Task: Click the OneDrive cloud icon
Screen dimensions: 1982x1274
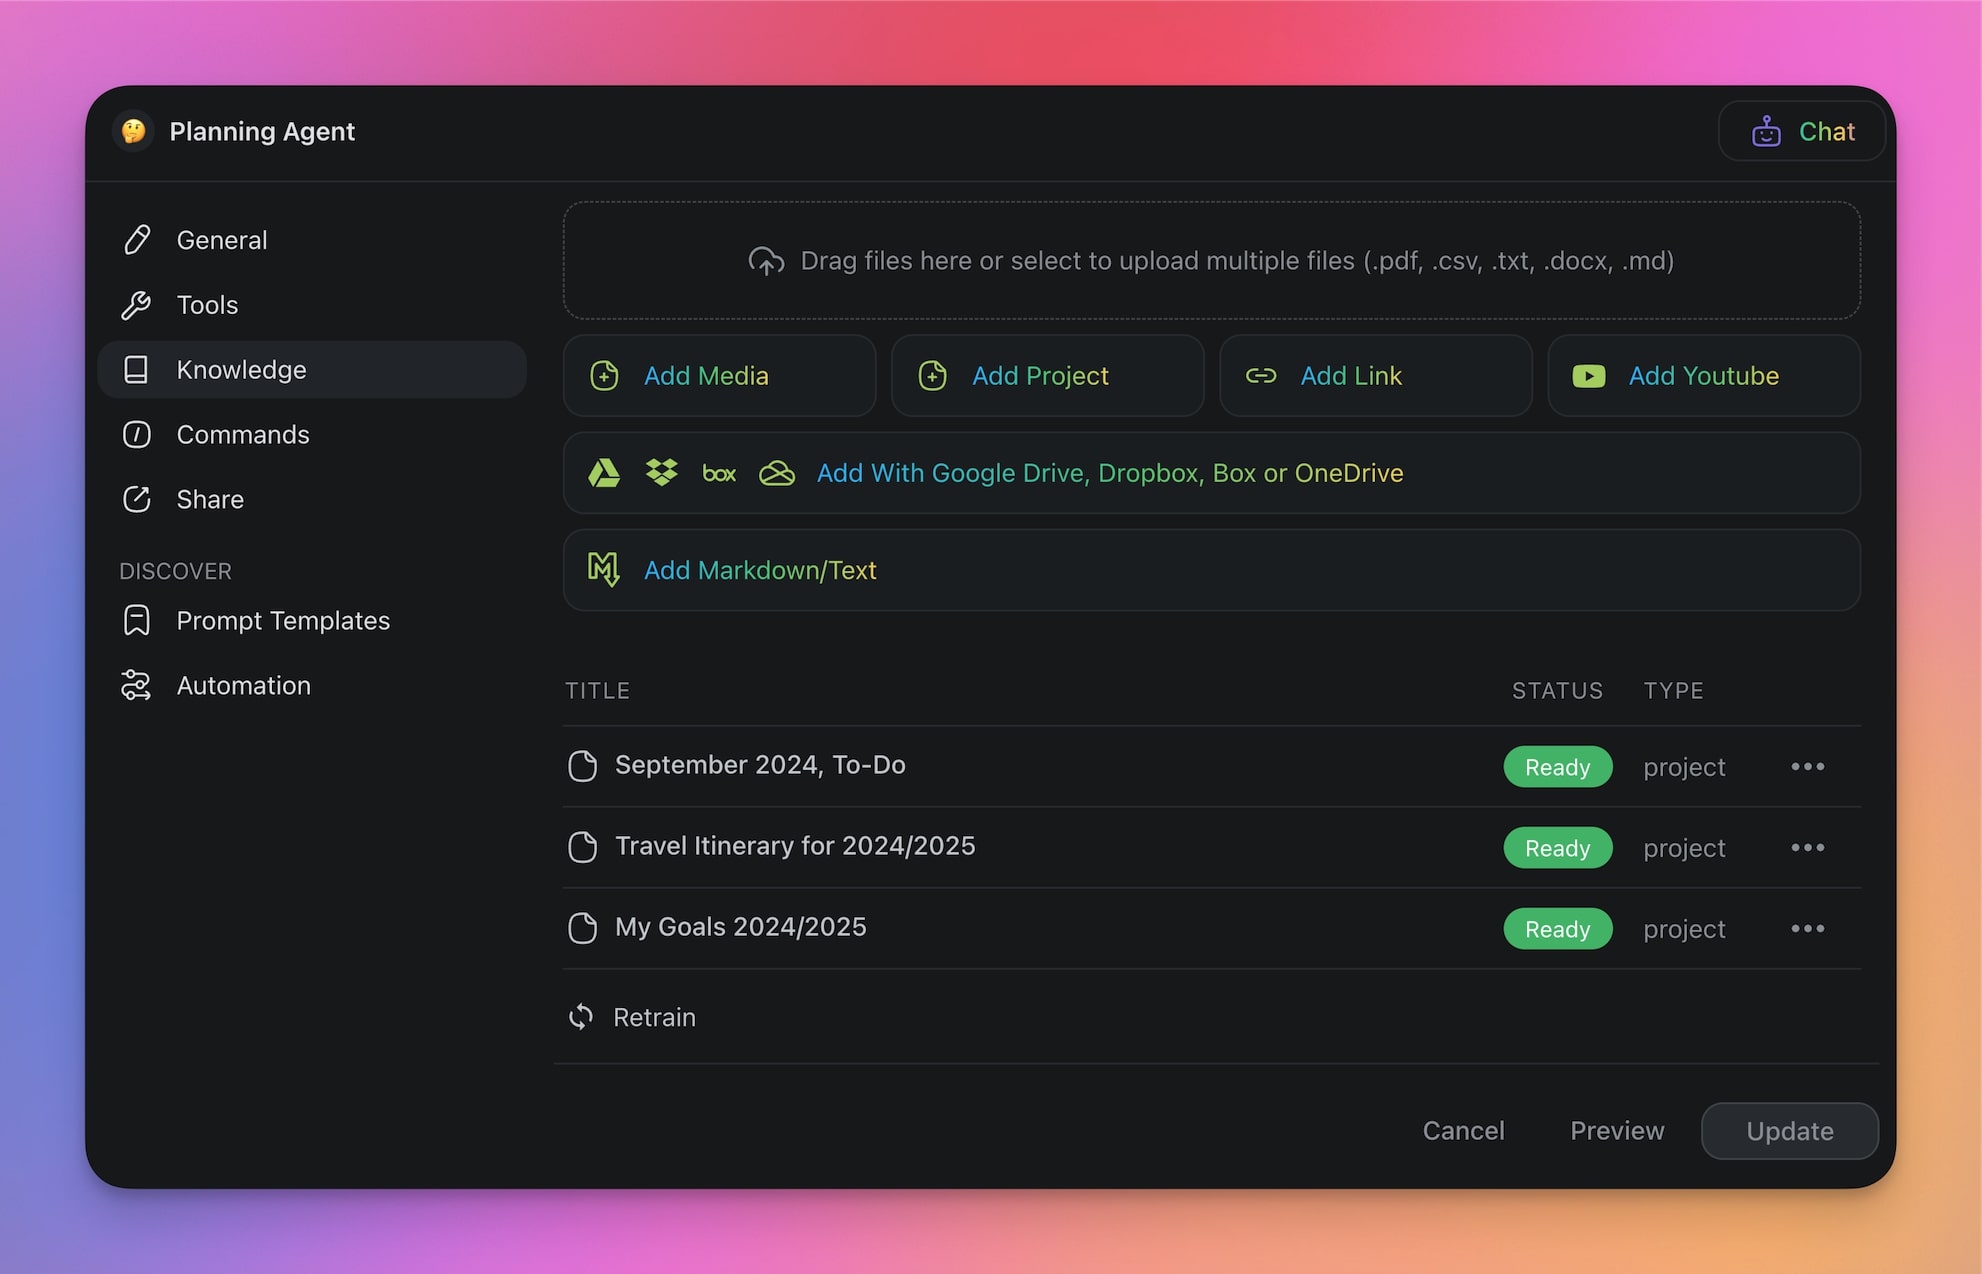Action: pos(777,473)
